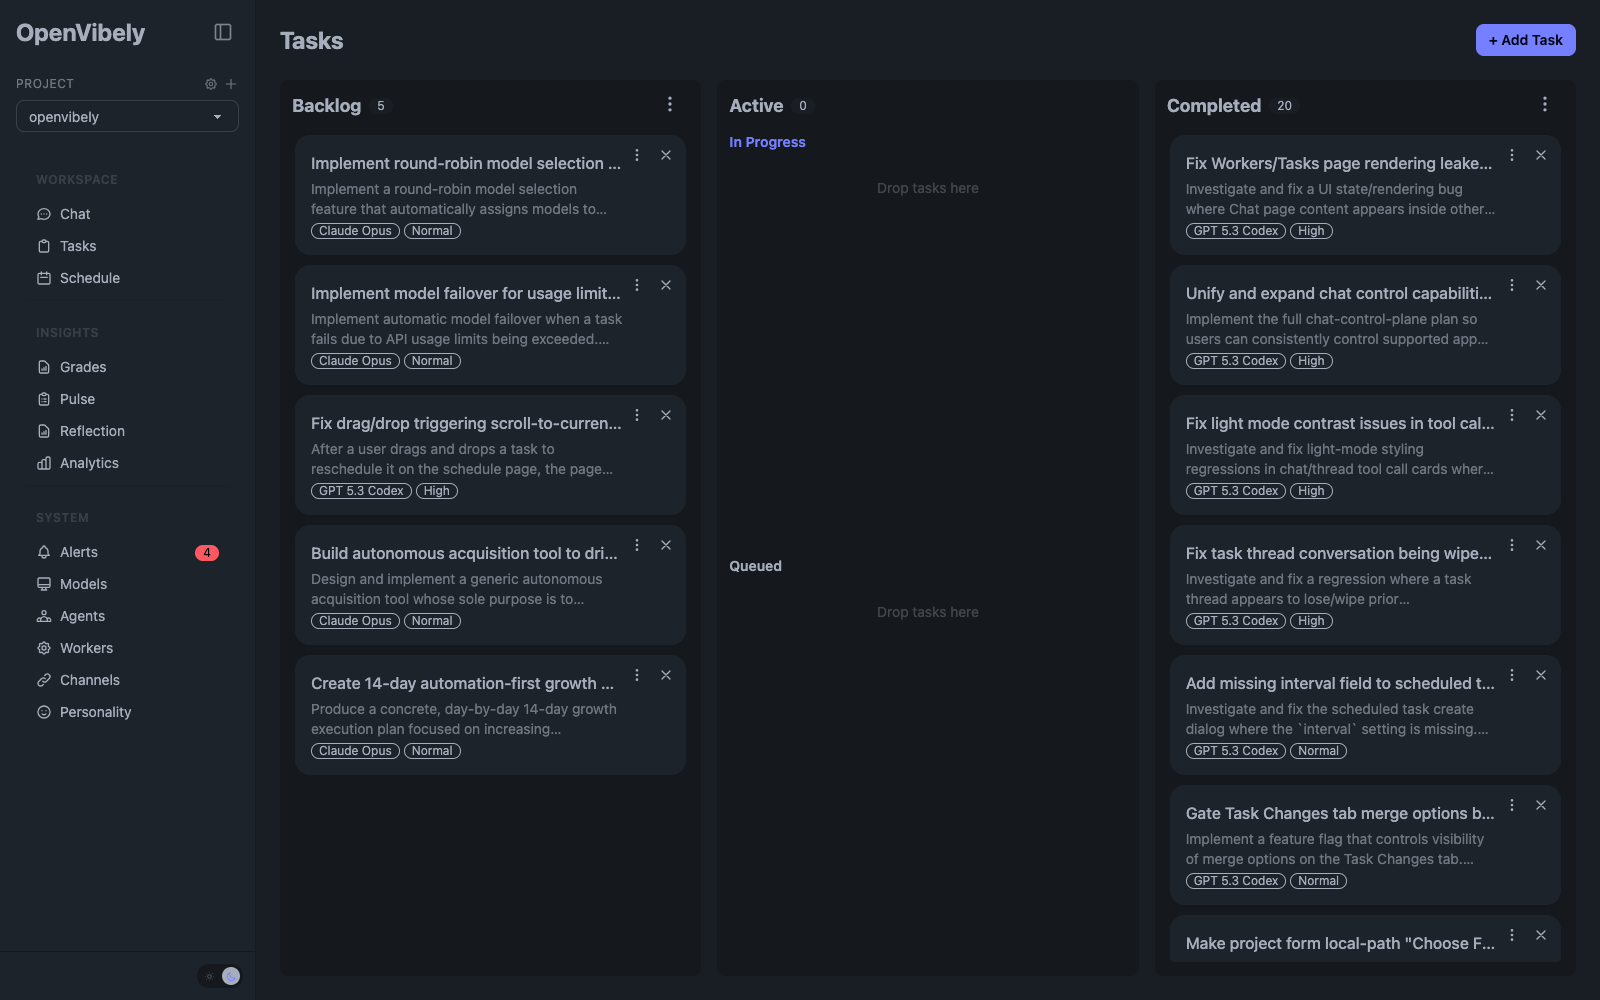Screen dimensions: 1600x1000
Task: Click the Completed count badge 20
Action: tap(1284, 106)
